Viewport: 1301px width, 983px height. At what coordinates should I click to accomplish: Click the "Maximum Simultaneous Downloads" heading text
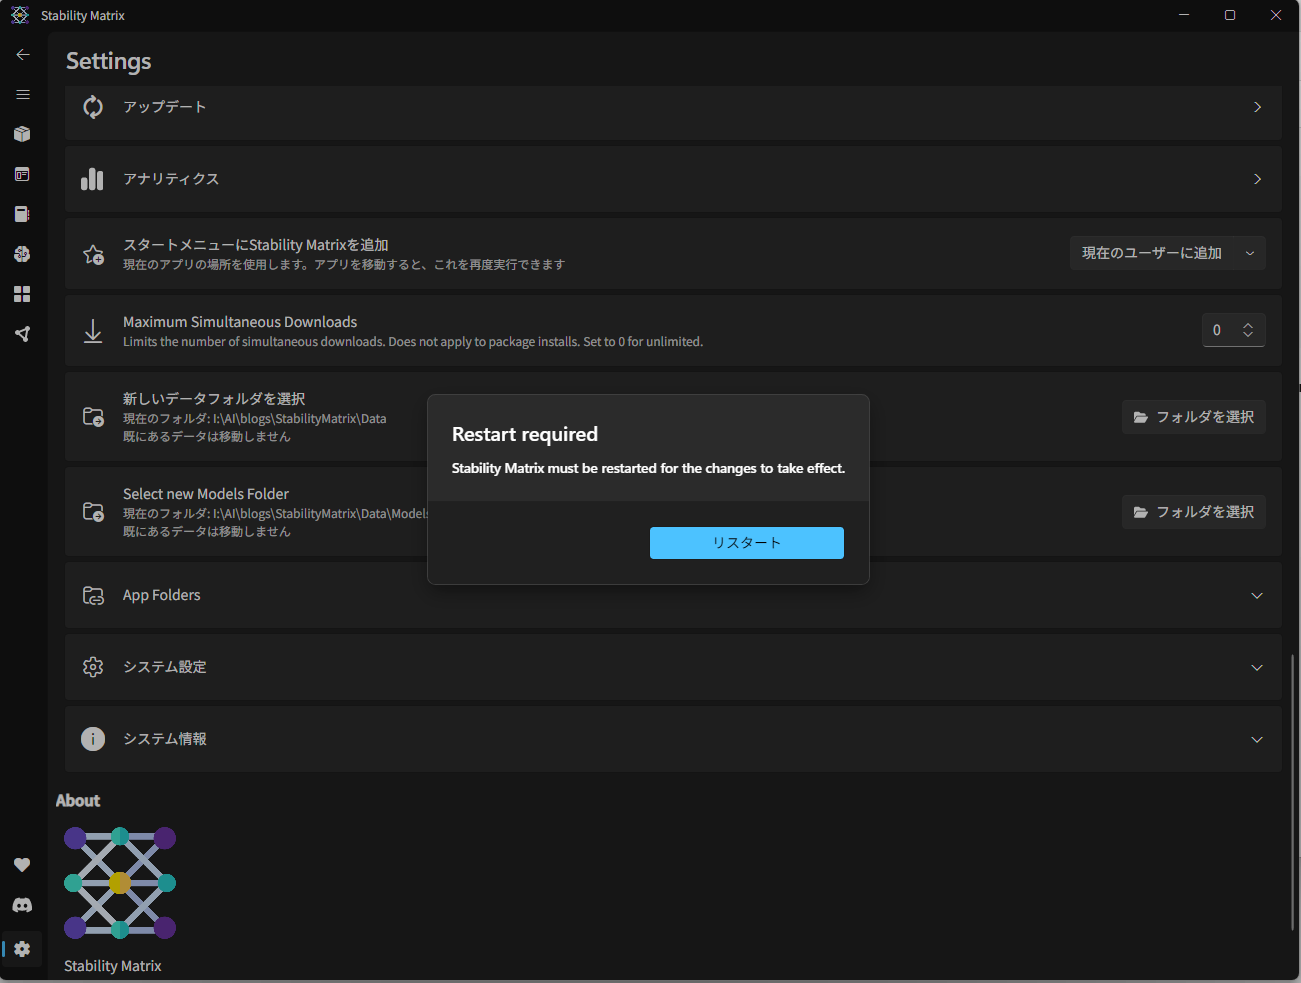tap(240, 322)
